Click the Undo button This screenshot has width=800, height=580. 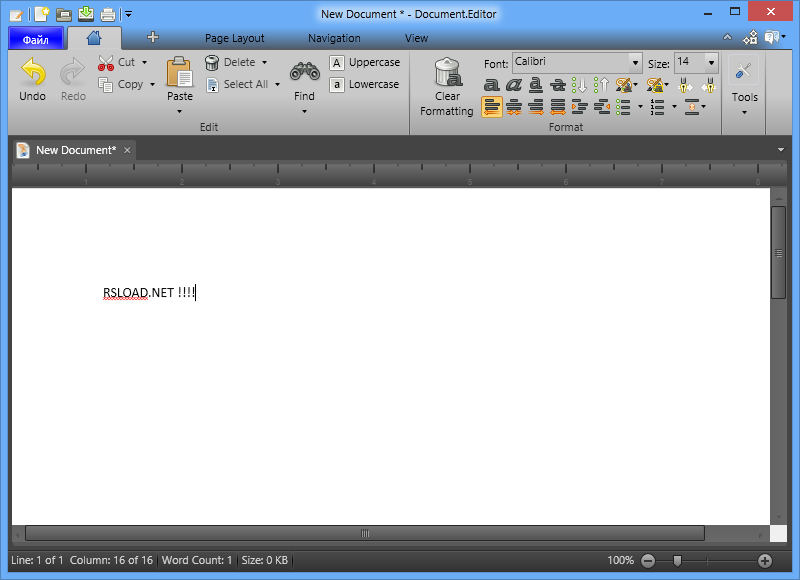33,79
